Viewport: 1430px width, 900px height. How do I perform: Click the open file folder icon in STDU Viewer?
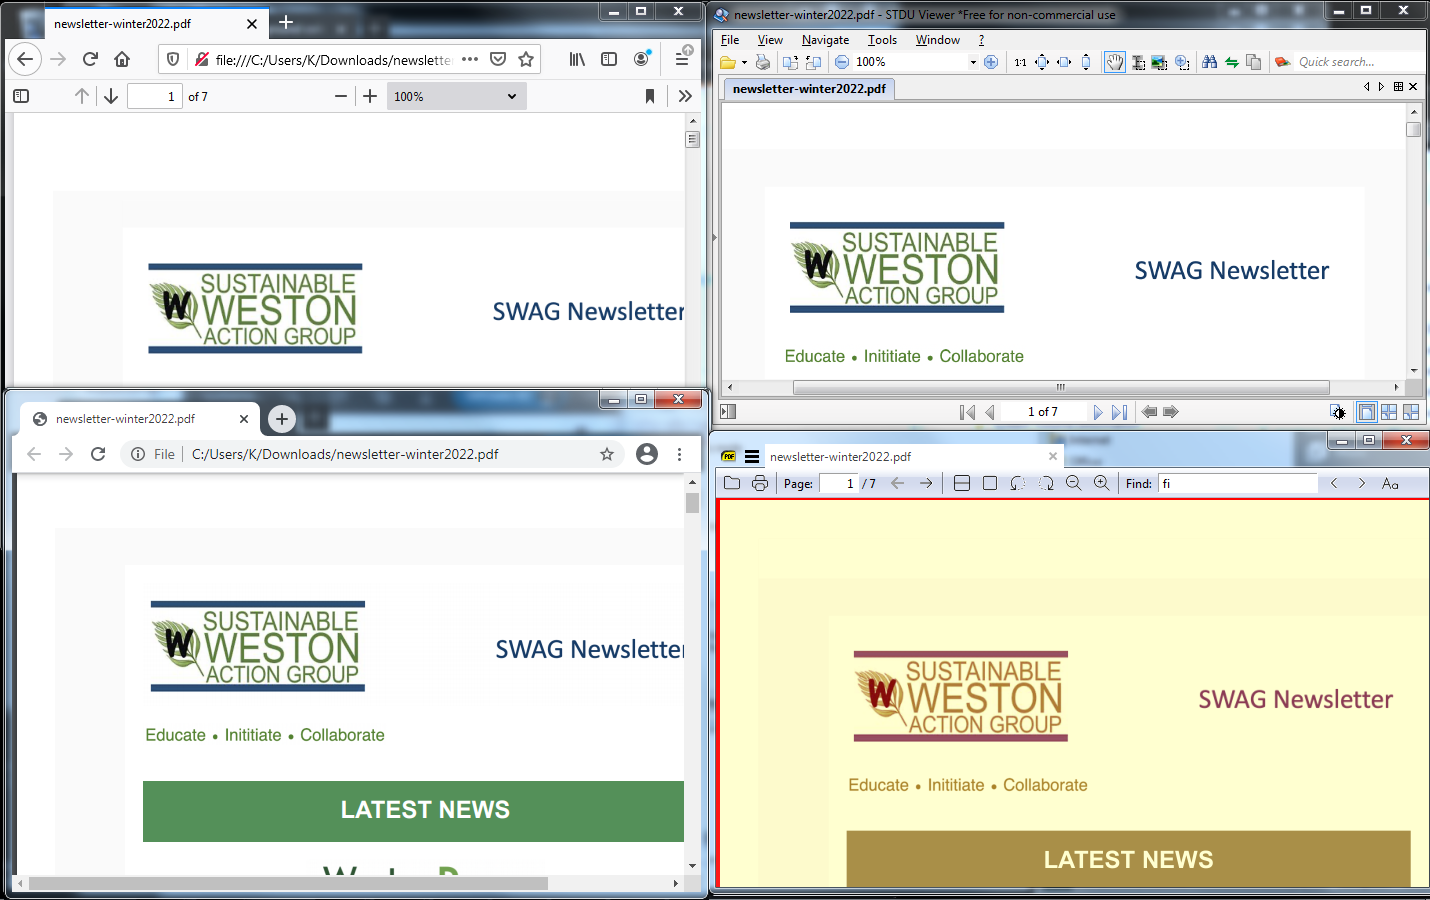click(728, 62)
